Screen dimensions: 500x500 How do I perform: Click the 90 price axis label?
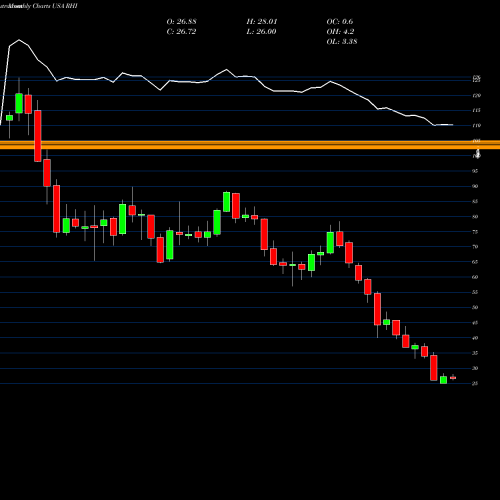[476, 186]
